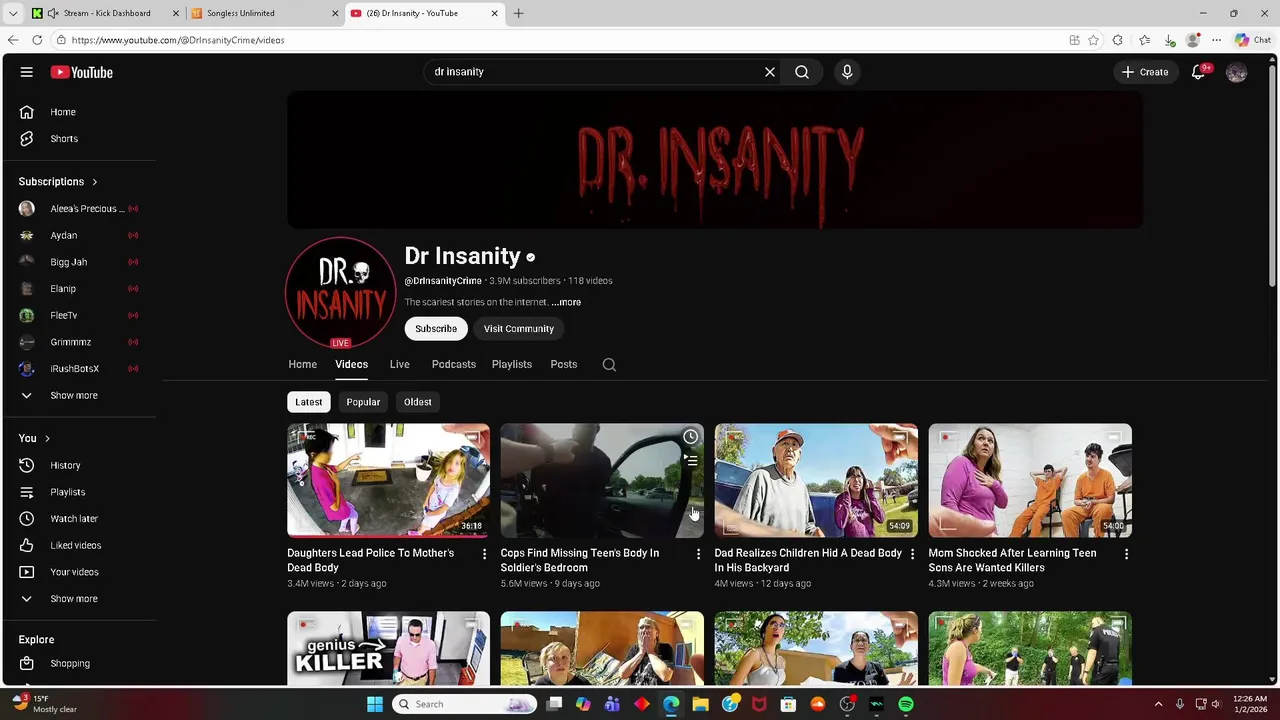This screenshot has width=1280, height=720.
Task: Switch to Stream - Kick Dashboard browser tab
Action: pyautogui.click(x=106, y=13)
